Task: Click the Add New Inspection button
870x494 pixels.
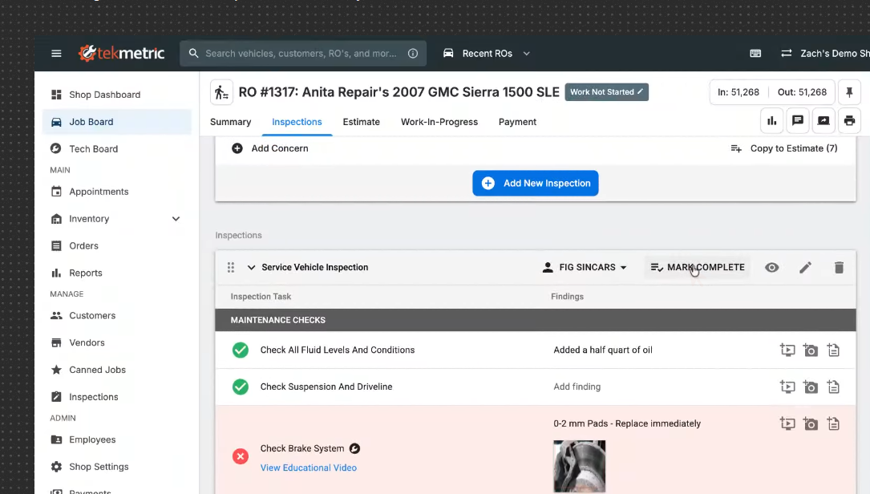Action: coord(535,183)
